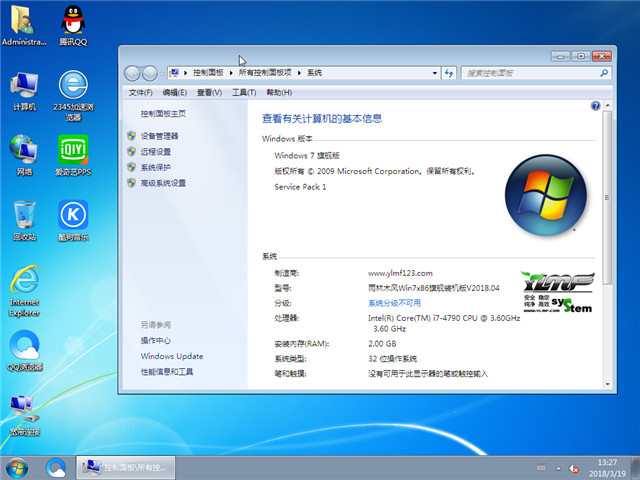Click the keyboard input tray icon
Image resolution: width=640 pixels, height=480 pixels.
541,467
